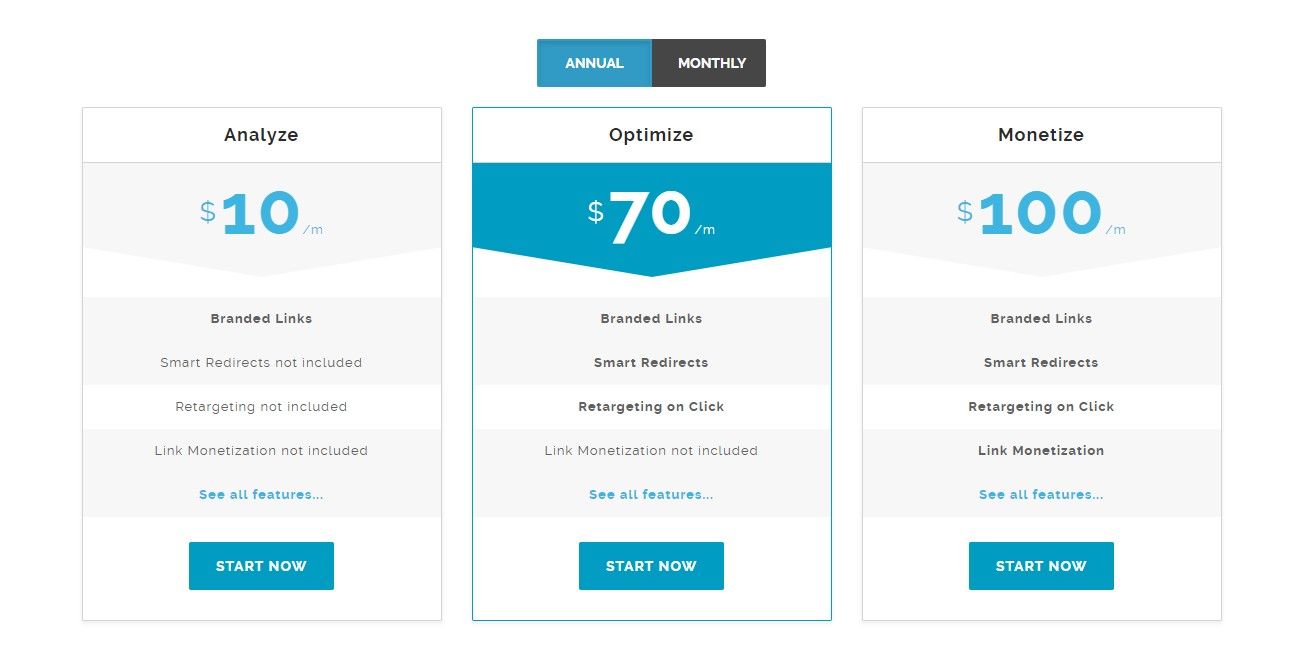Open 'See all features' under the Analyze plan
The width and height of the screenshot is (1295, 669).
(261, 494)
